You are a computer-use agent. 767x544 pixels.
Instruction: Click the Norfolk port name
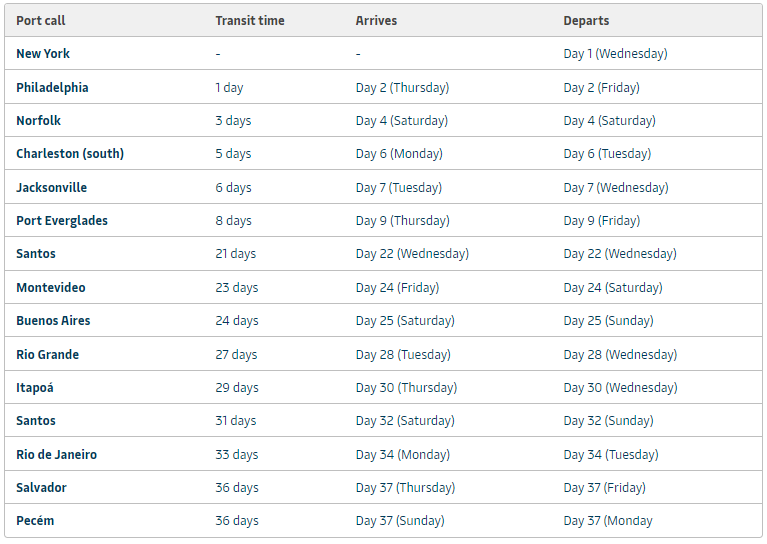click(39, 121)
